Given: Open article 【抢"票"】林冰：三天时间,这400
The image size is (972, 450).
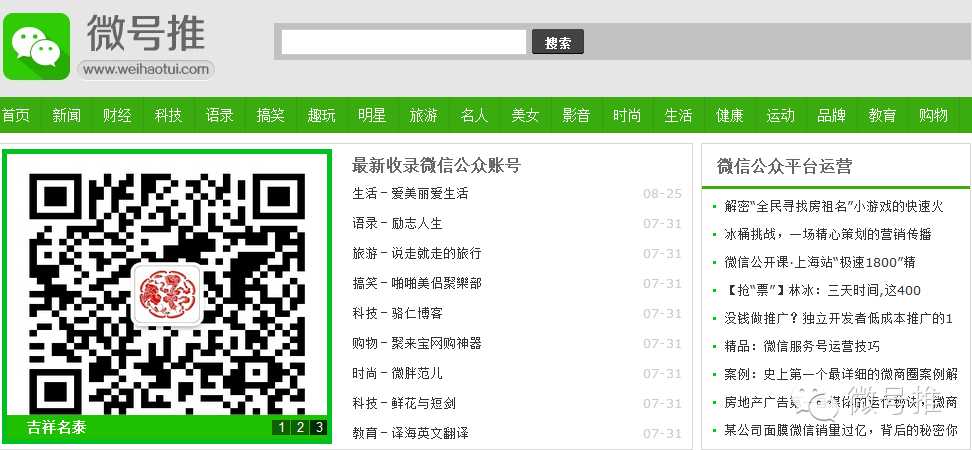Looking at the screenshot, I should pos(823,290).
